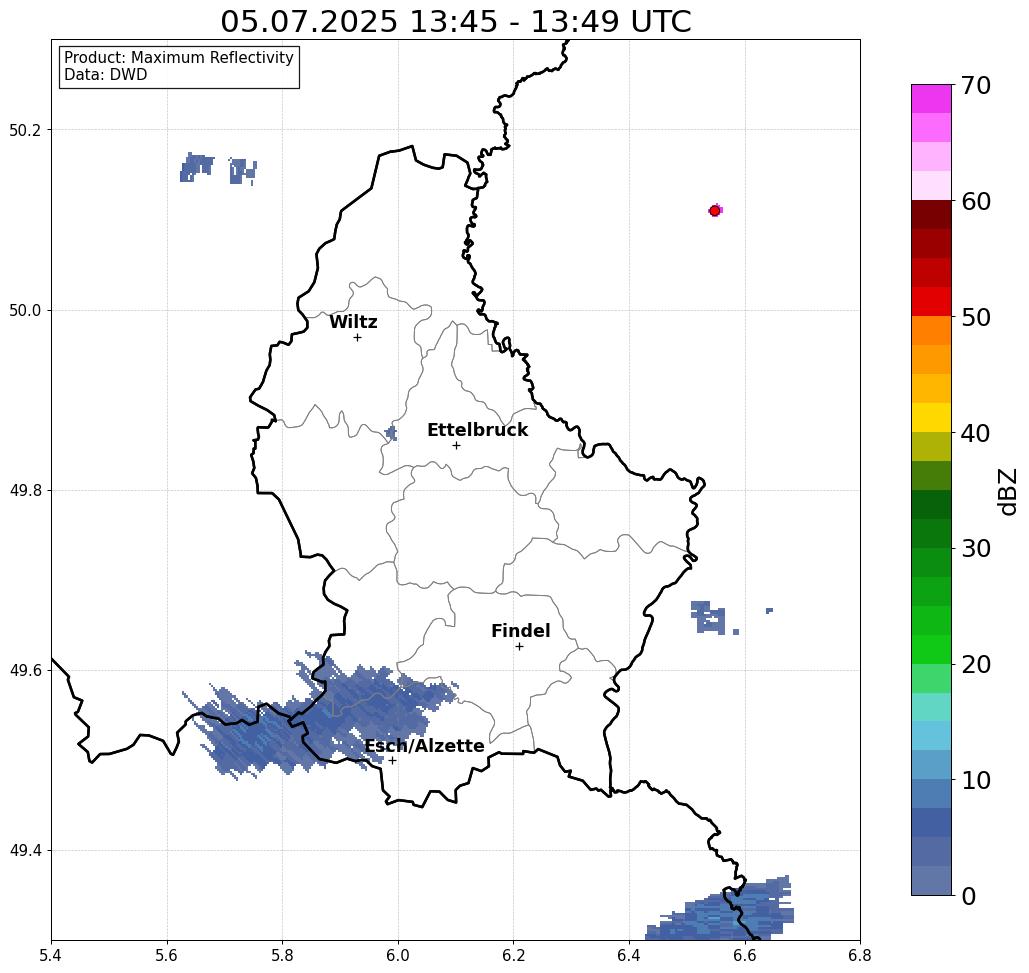
Task: Click the 10 value on colorbar
Action: click(975, 780)
